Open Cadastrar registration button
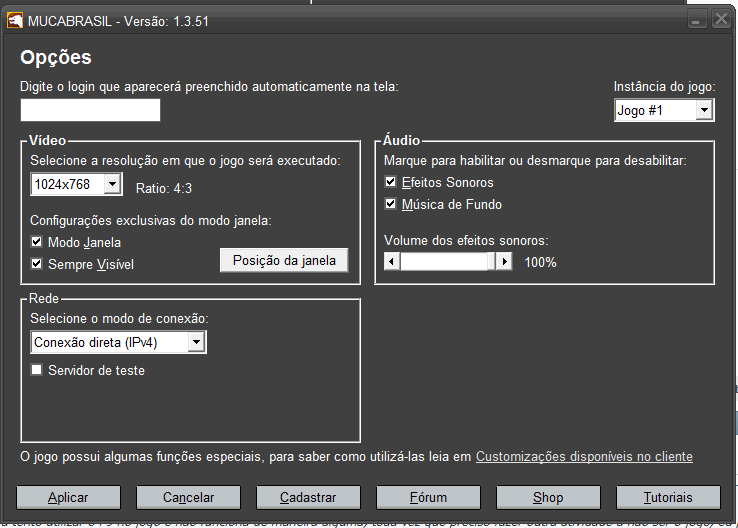Image resolution: width=738 pixels, height=528 pixels. [308, 497]
